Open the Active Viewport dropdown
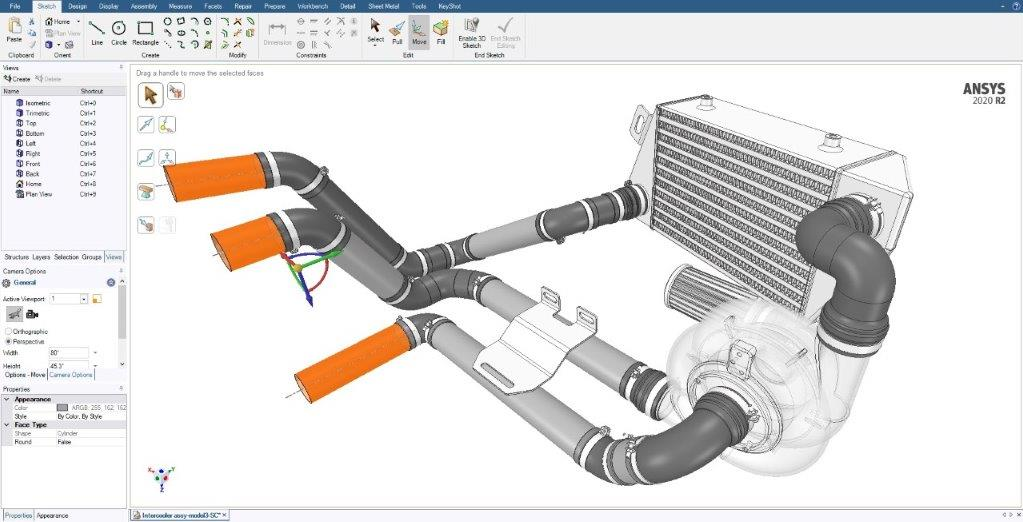This screenshot has height=522, width=1023. 84,299
